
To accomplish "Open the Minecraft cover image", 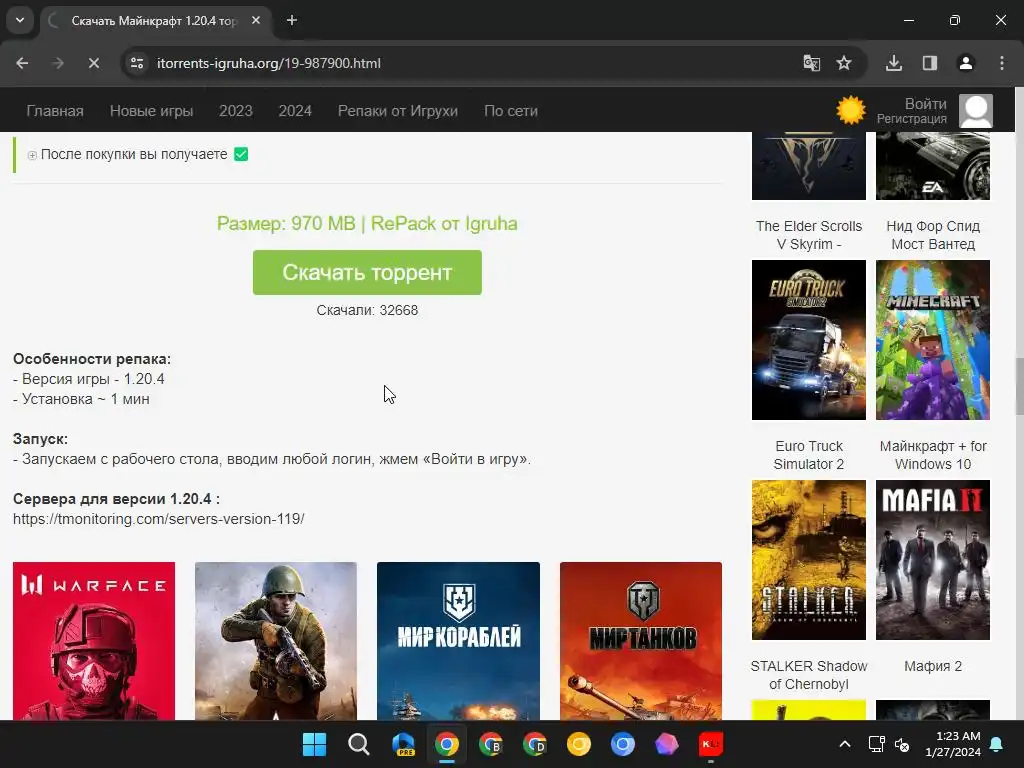I will (x=933, y=340).
